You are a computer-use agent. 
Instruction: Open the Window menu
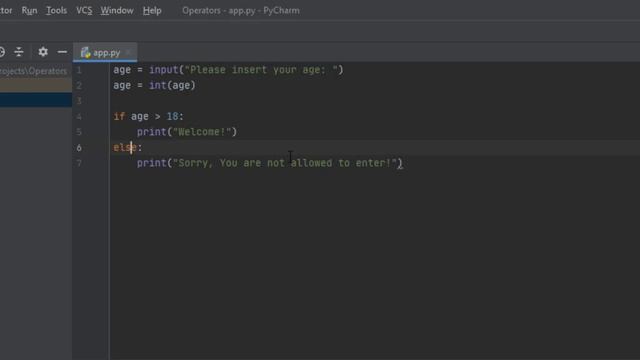[x=117, y=11]
